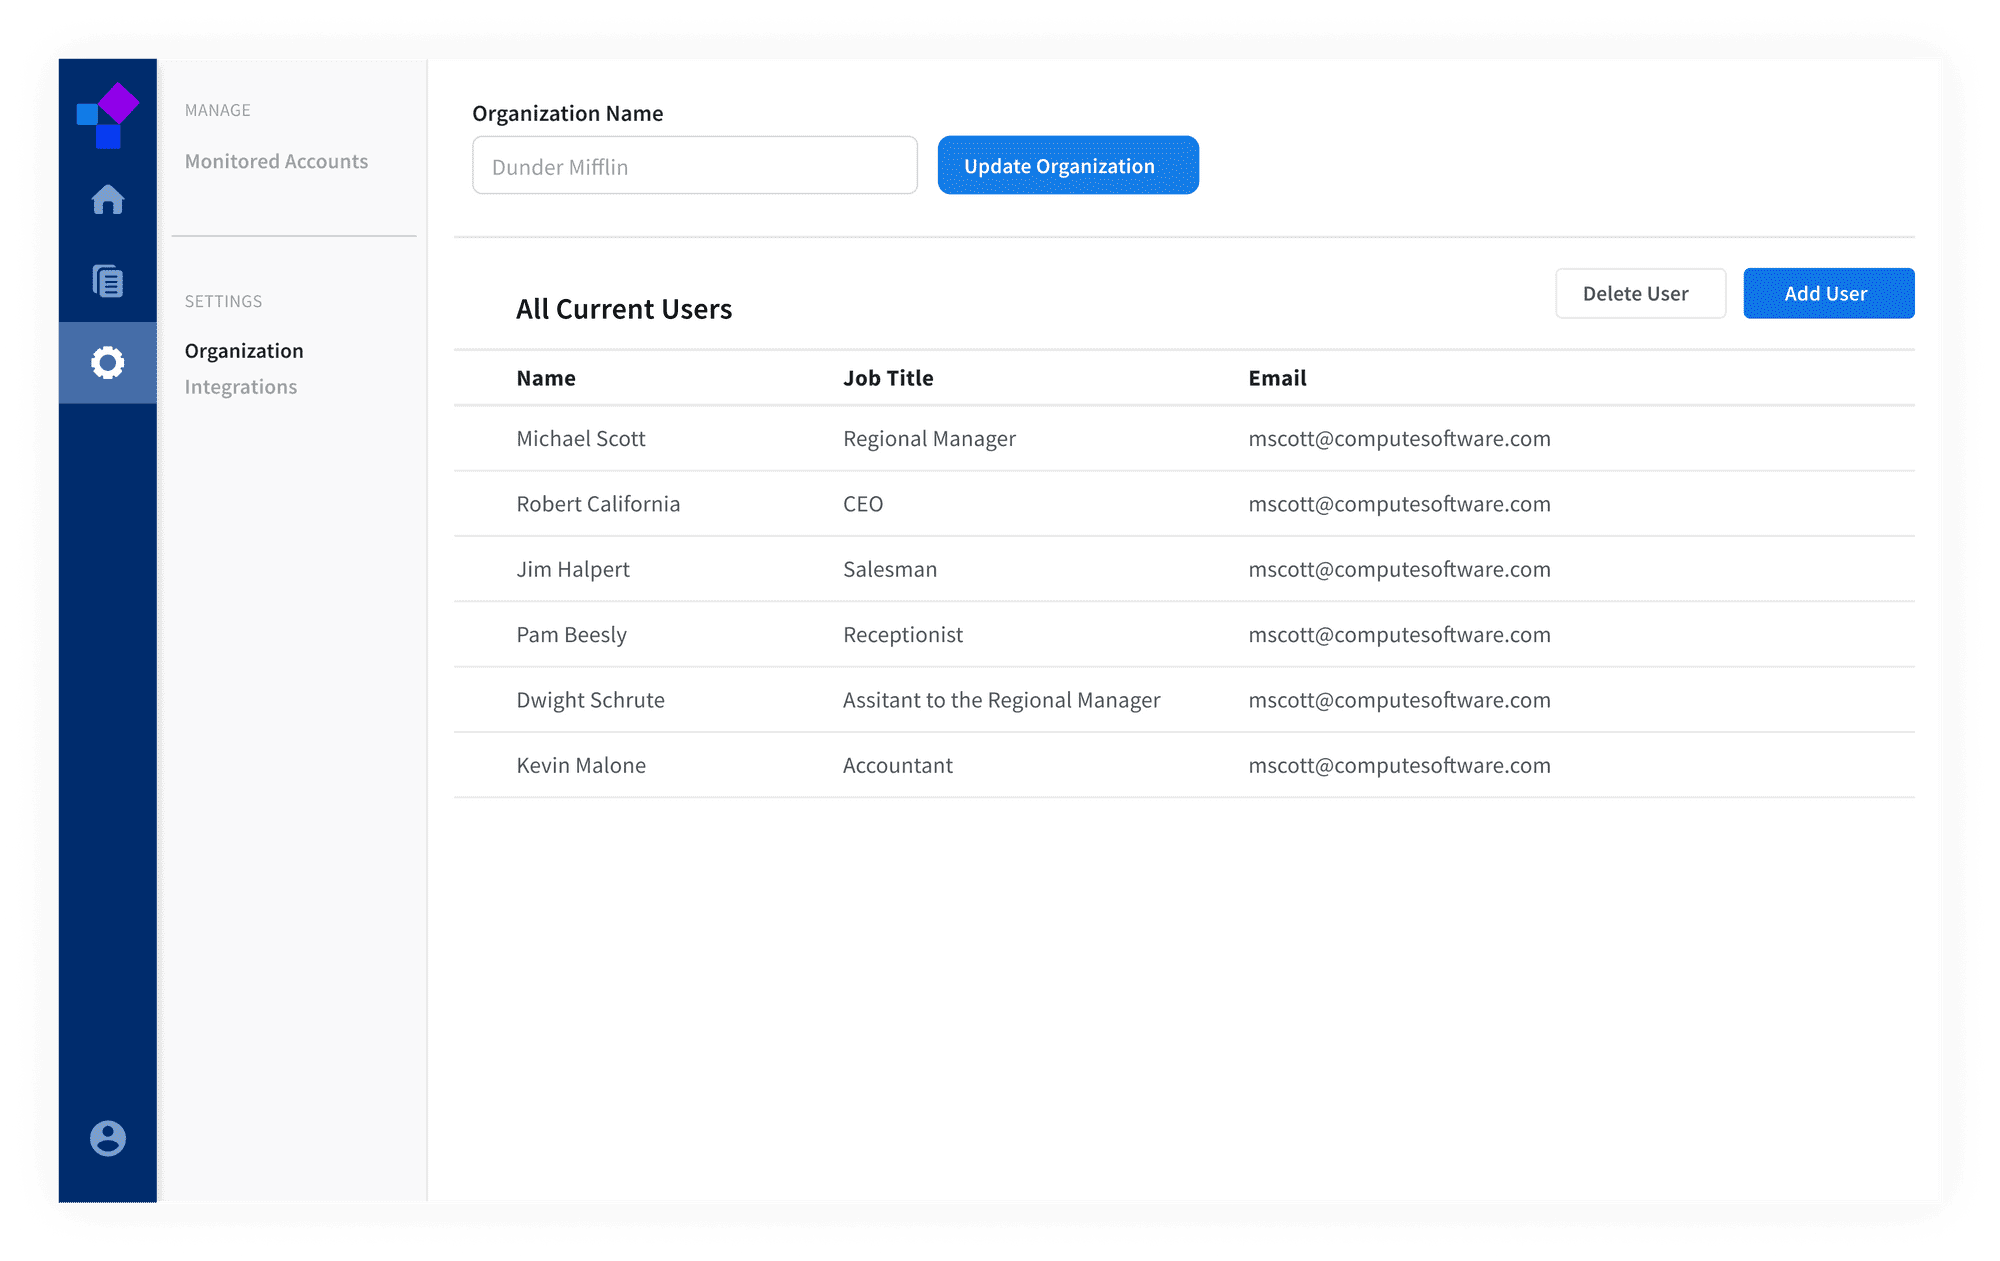
Task: Click the Job Title column header
Action: [x=888, y=378]
